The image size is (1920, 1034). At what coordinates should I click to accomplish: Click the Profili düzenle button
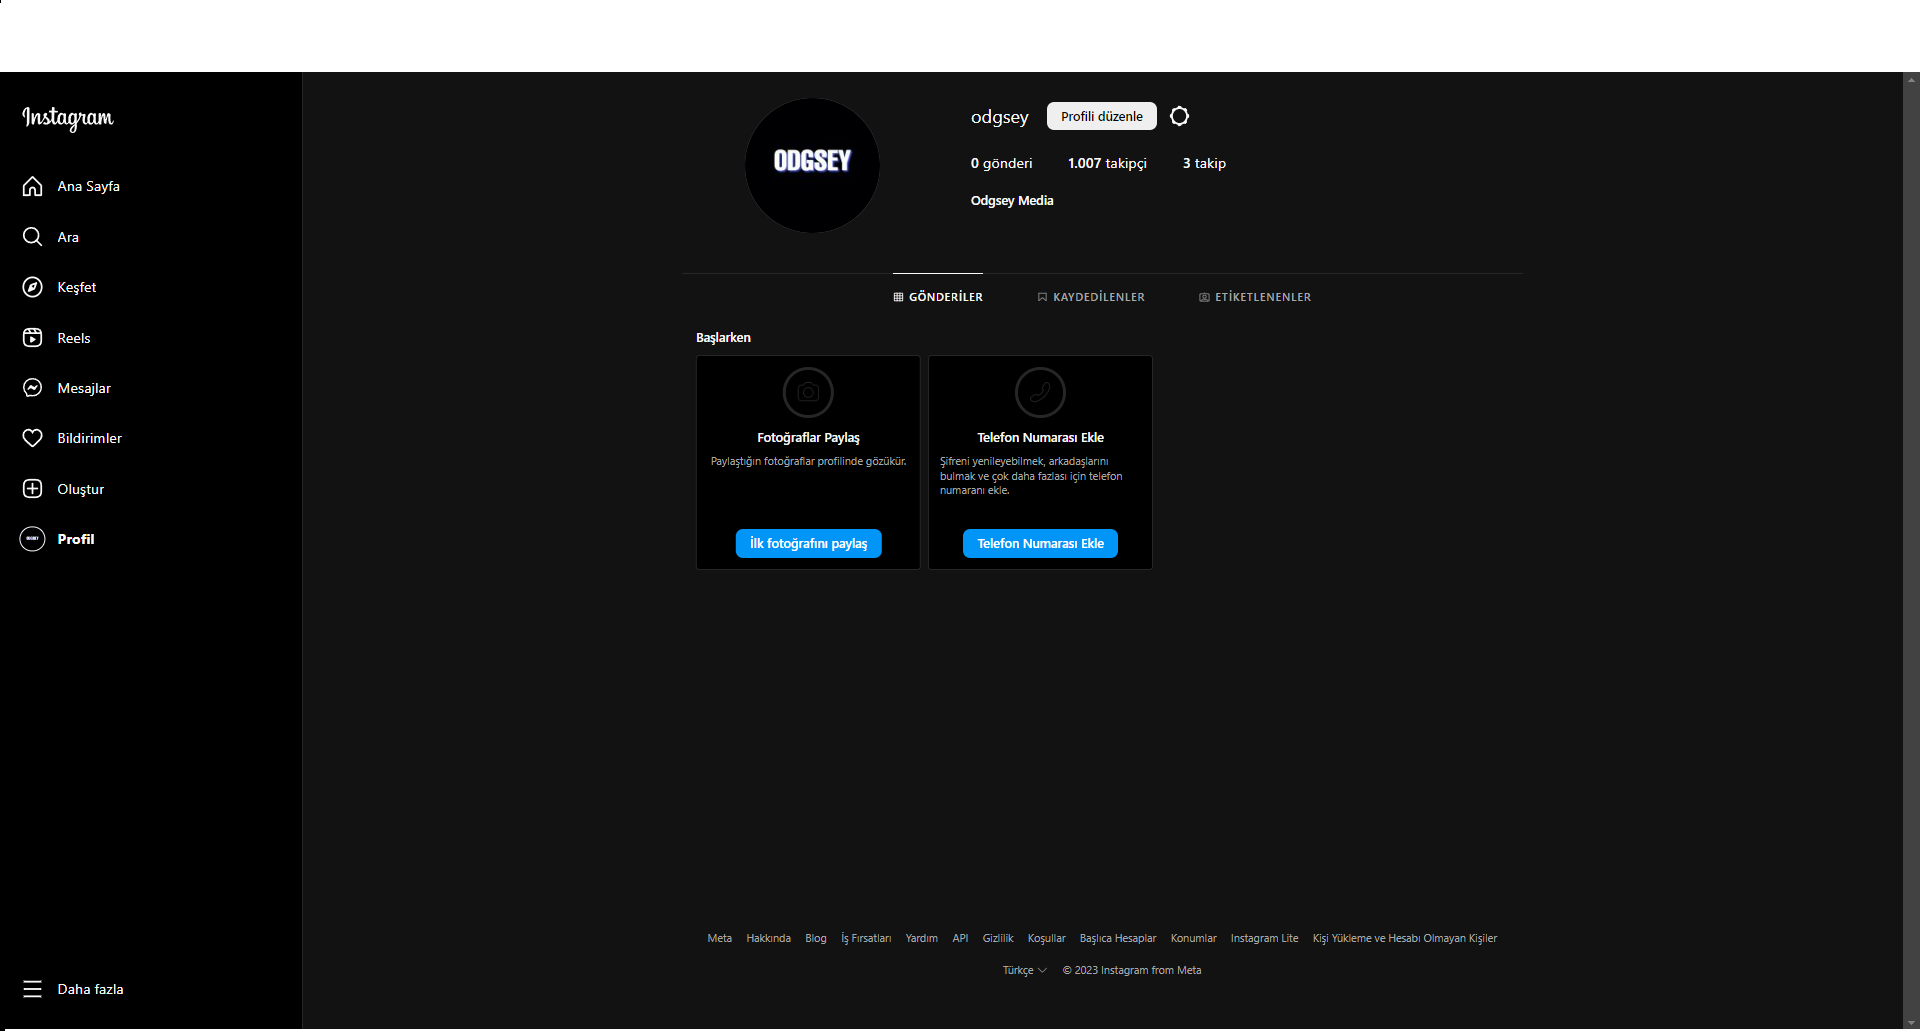(1102, 116)
